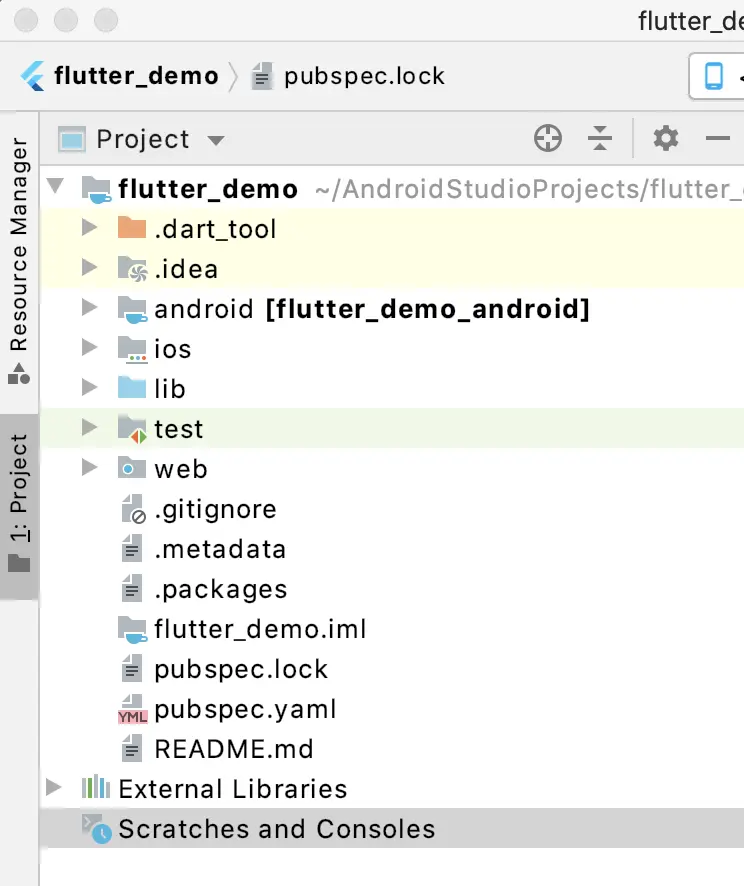
Task: Click the blue lib folder icon
Action: (x=132, y=388)
